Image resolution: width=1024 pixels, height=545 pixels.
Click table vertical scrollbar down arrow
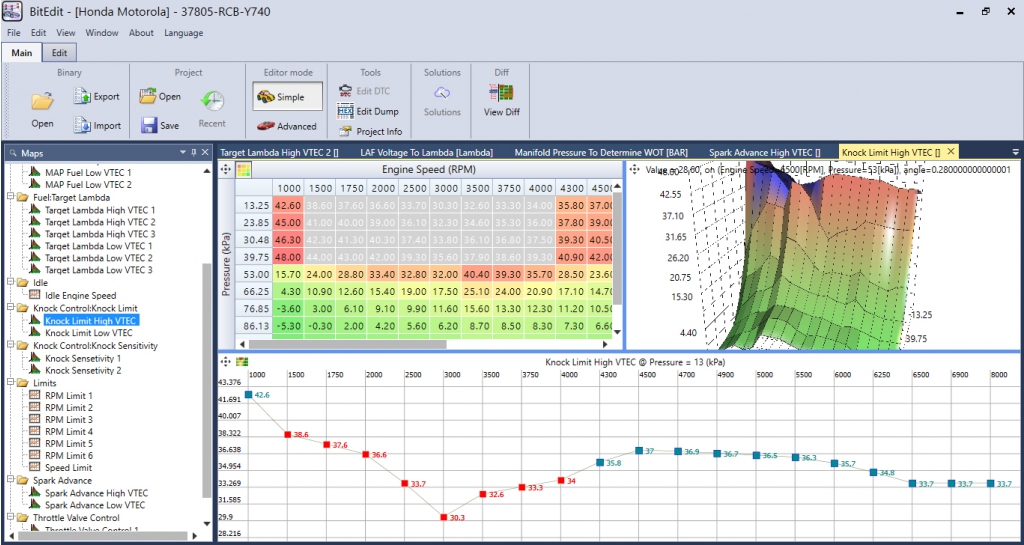click(617, 332)
